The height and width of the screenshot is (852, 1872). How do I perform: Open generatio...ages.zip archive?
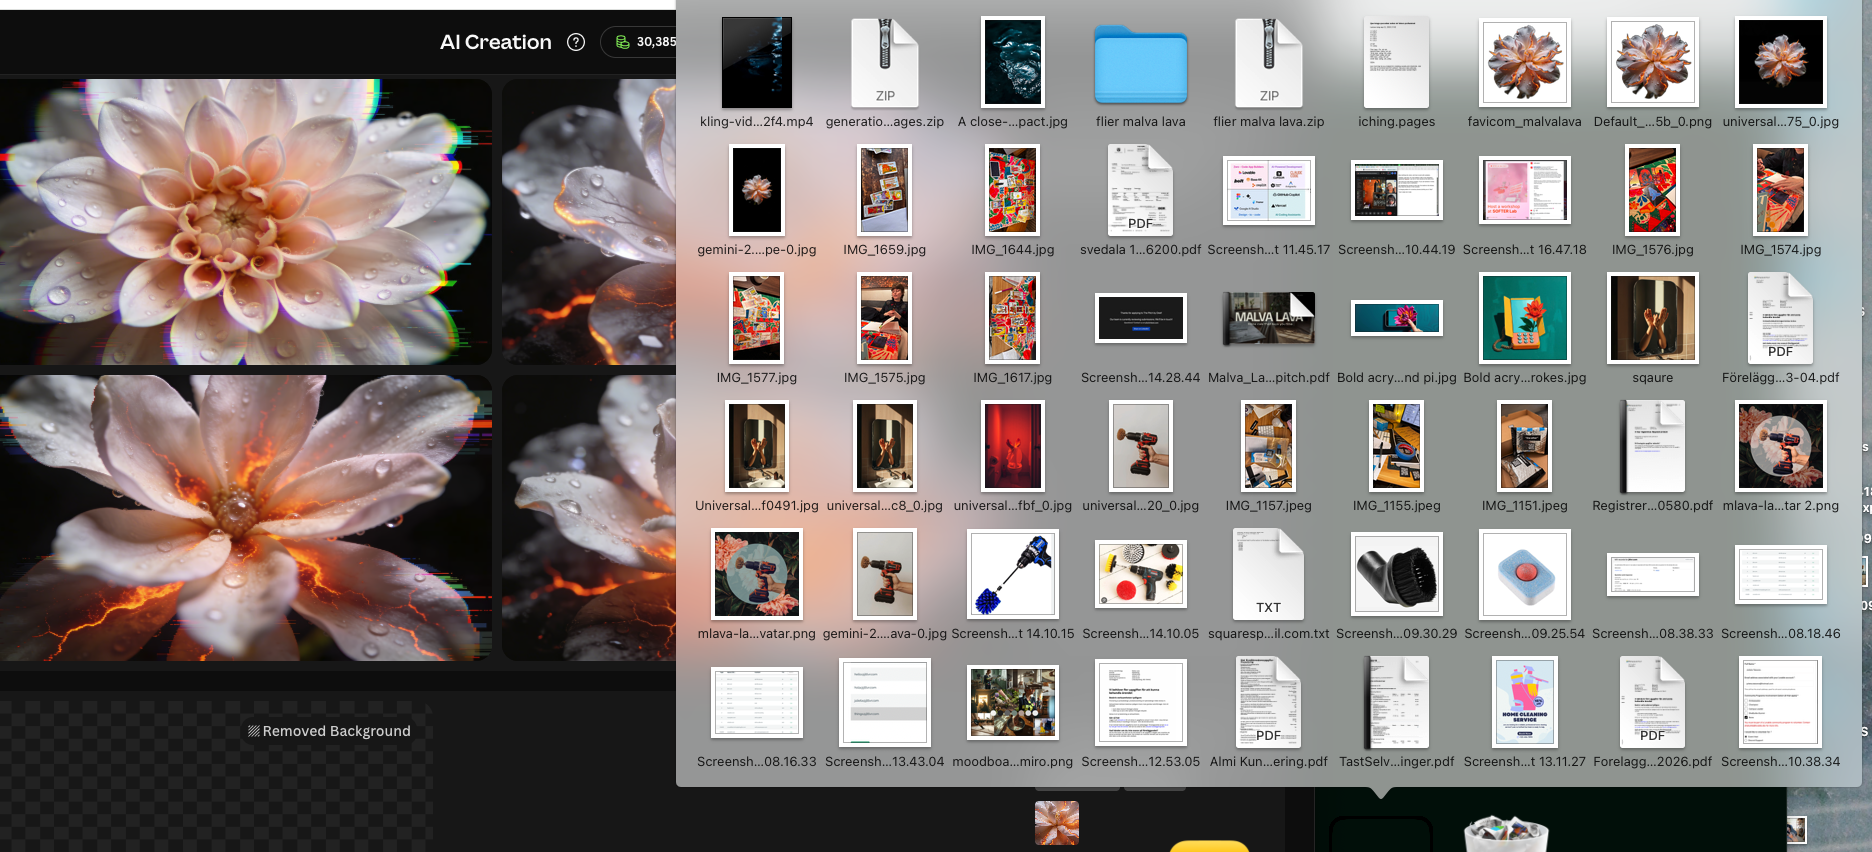click(885, 62)
